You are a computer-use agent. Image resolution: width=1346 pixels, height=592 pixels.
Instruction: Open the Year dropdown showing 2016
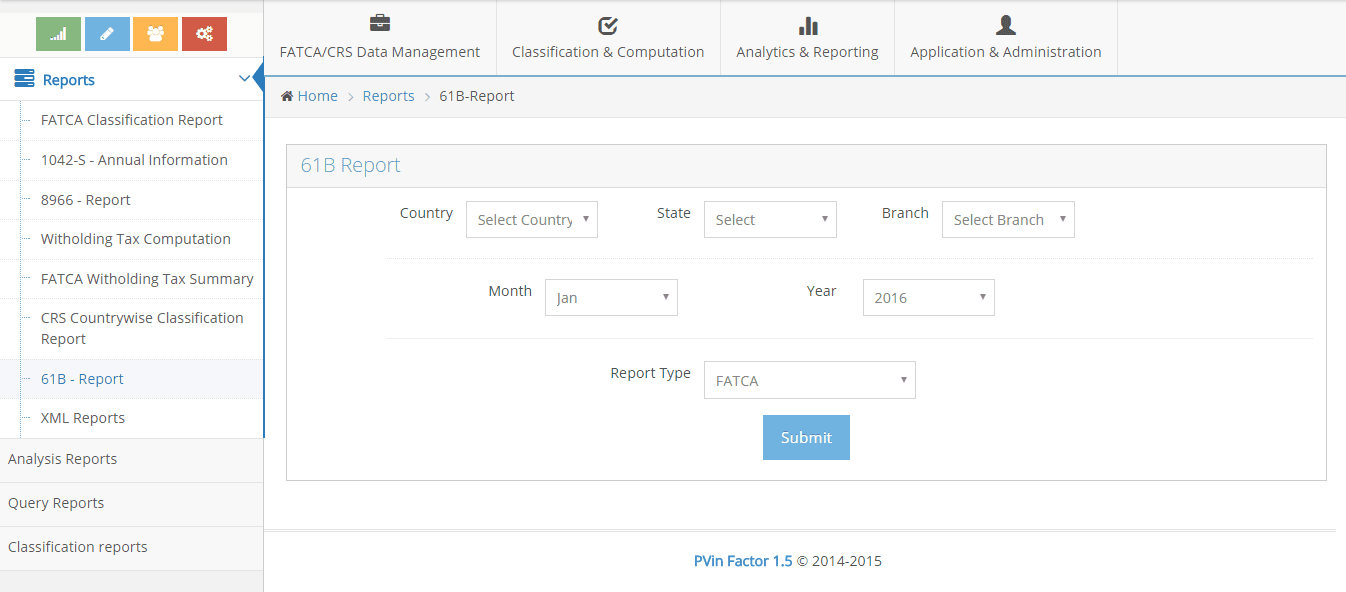928,298
